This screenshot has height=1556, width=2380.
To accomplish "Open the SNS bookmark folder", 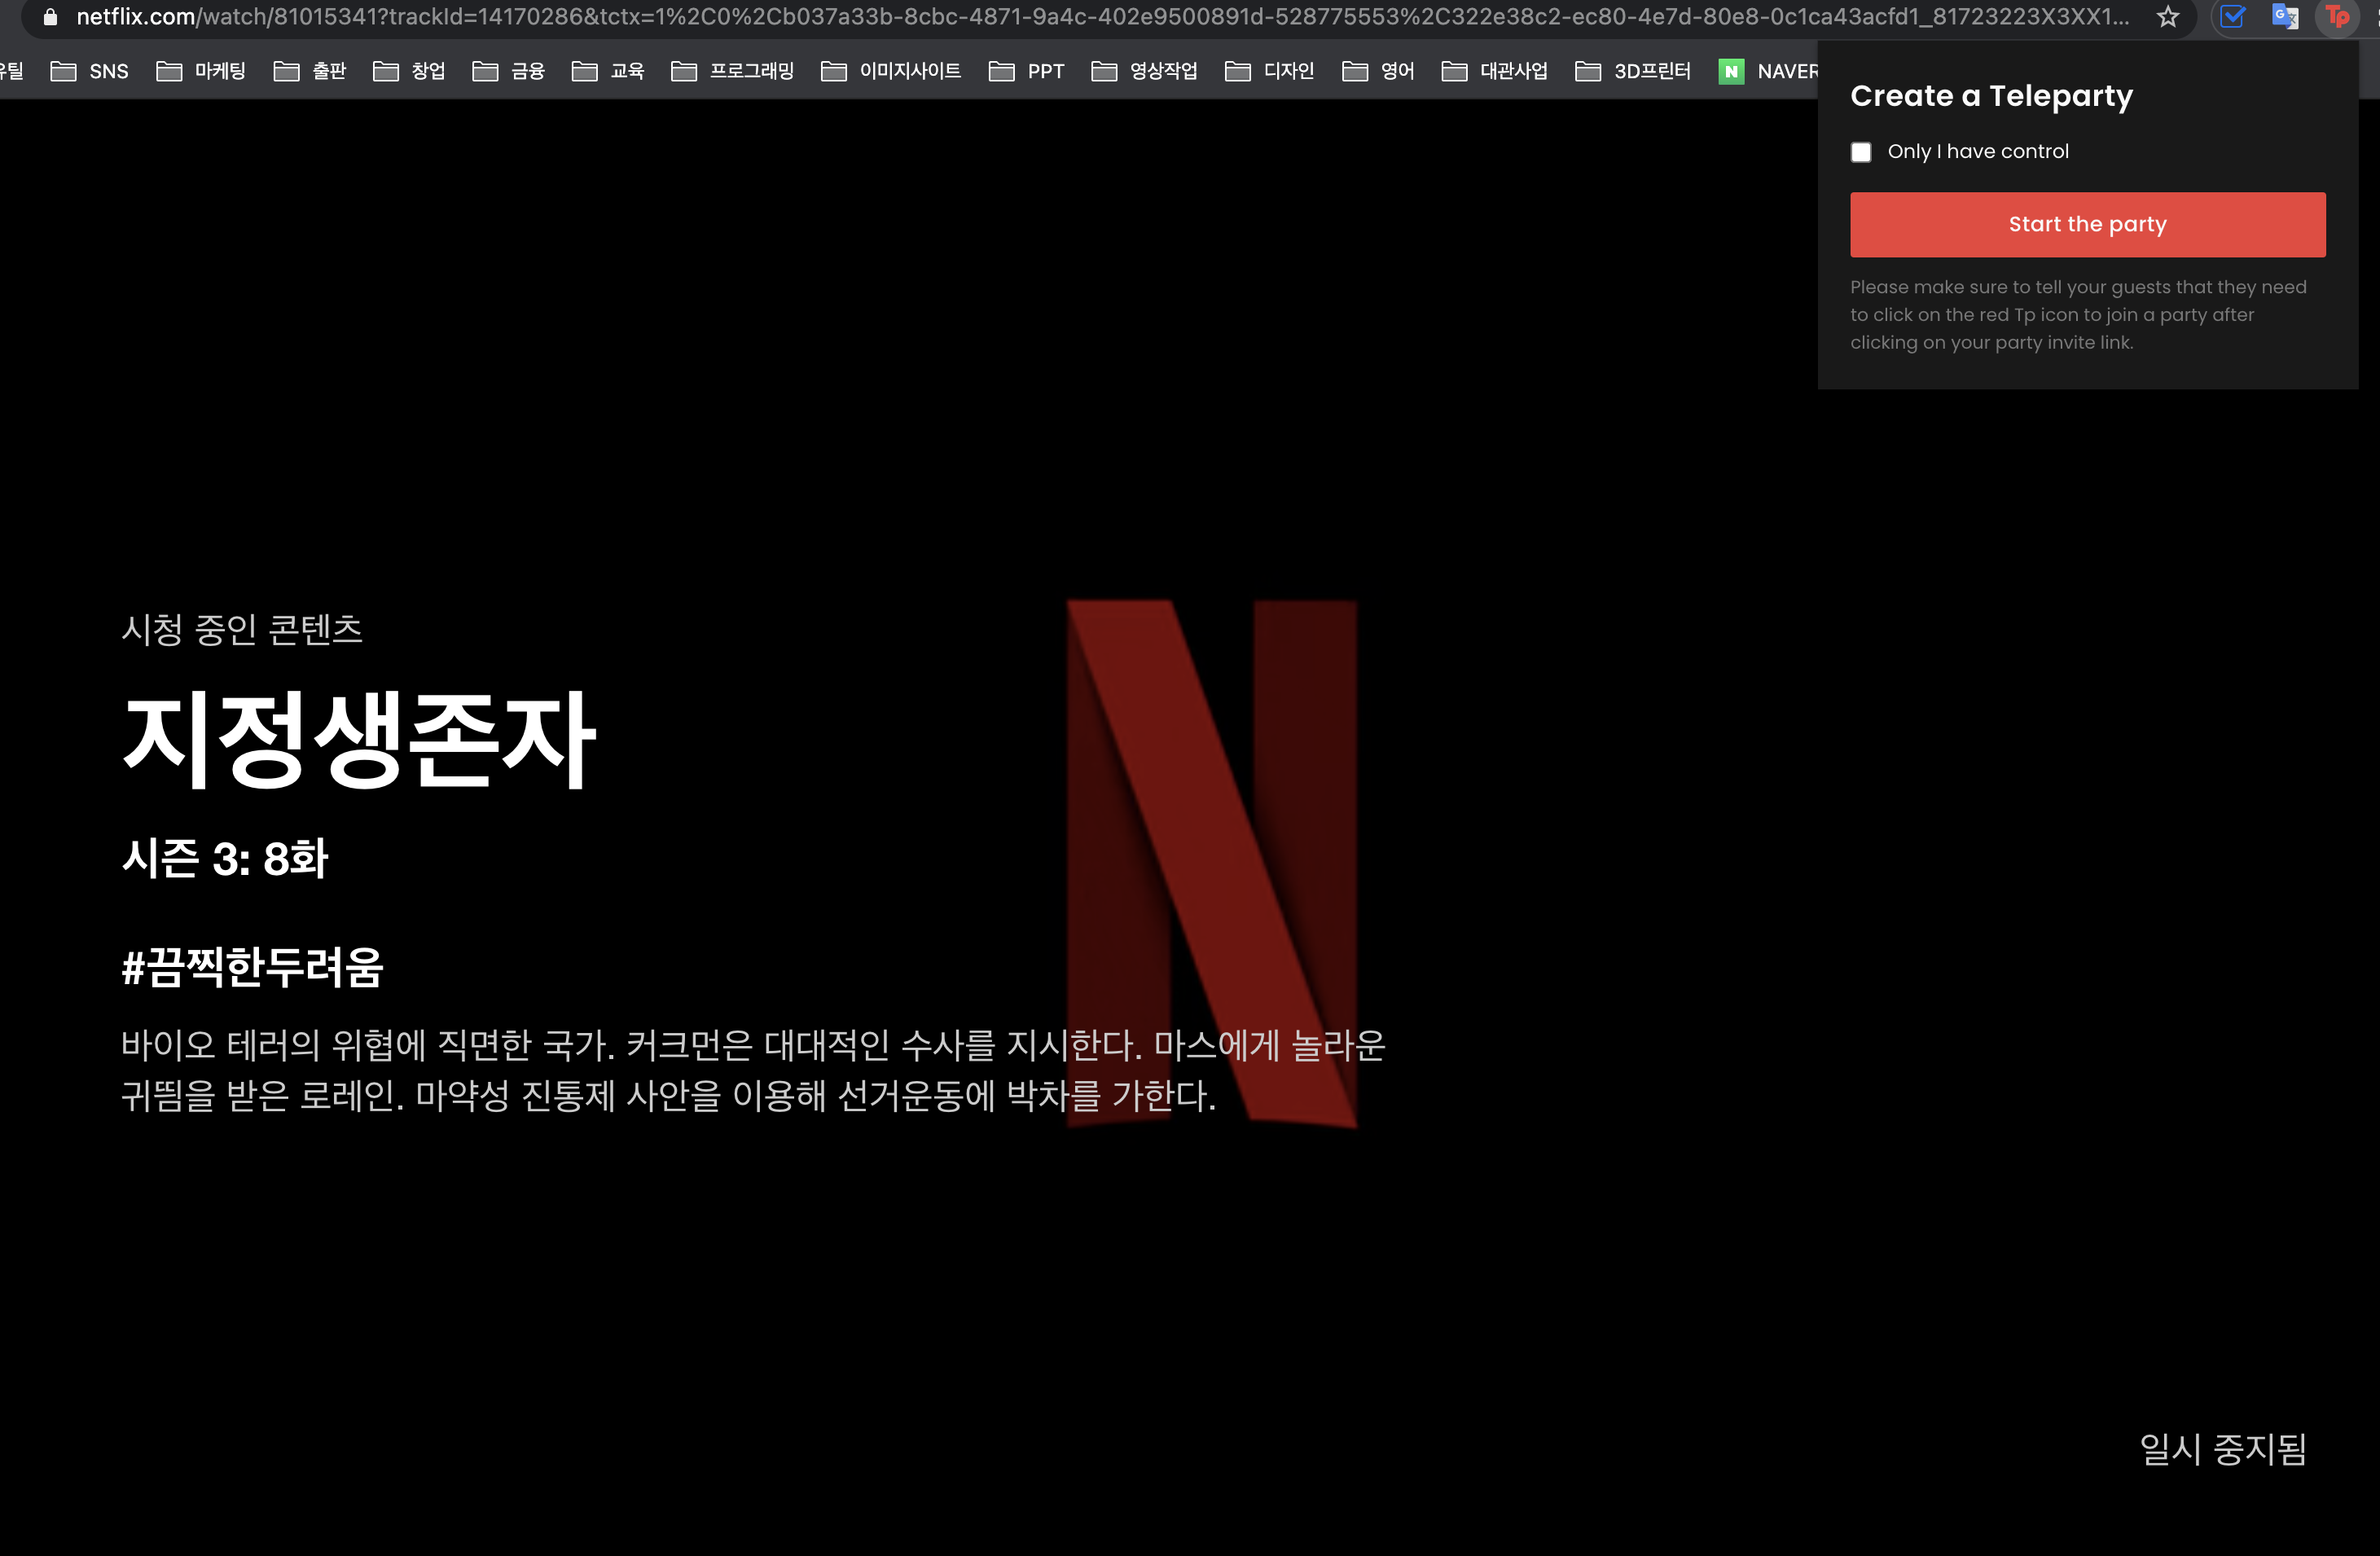I will pos(89,71).
